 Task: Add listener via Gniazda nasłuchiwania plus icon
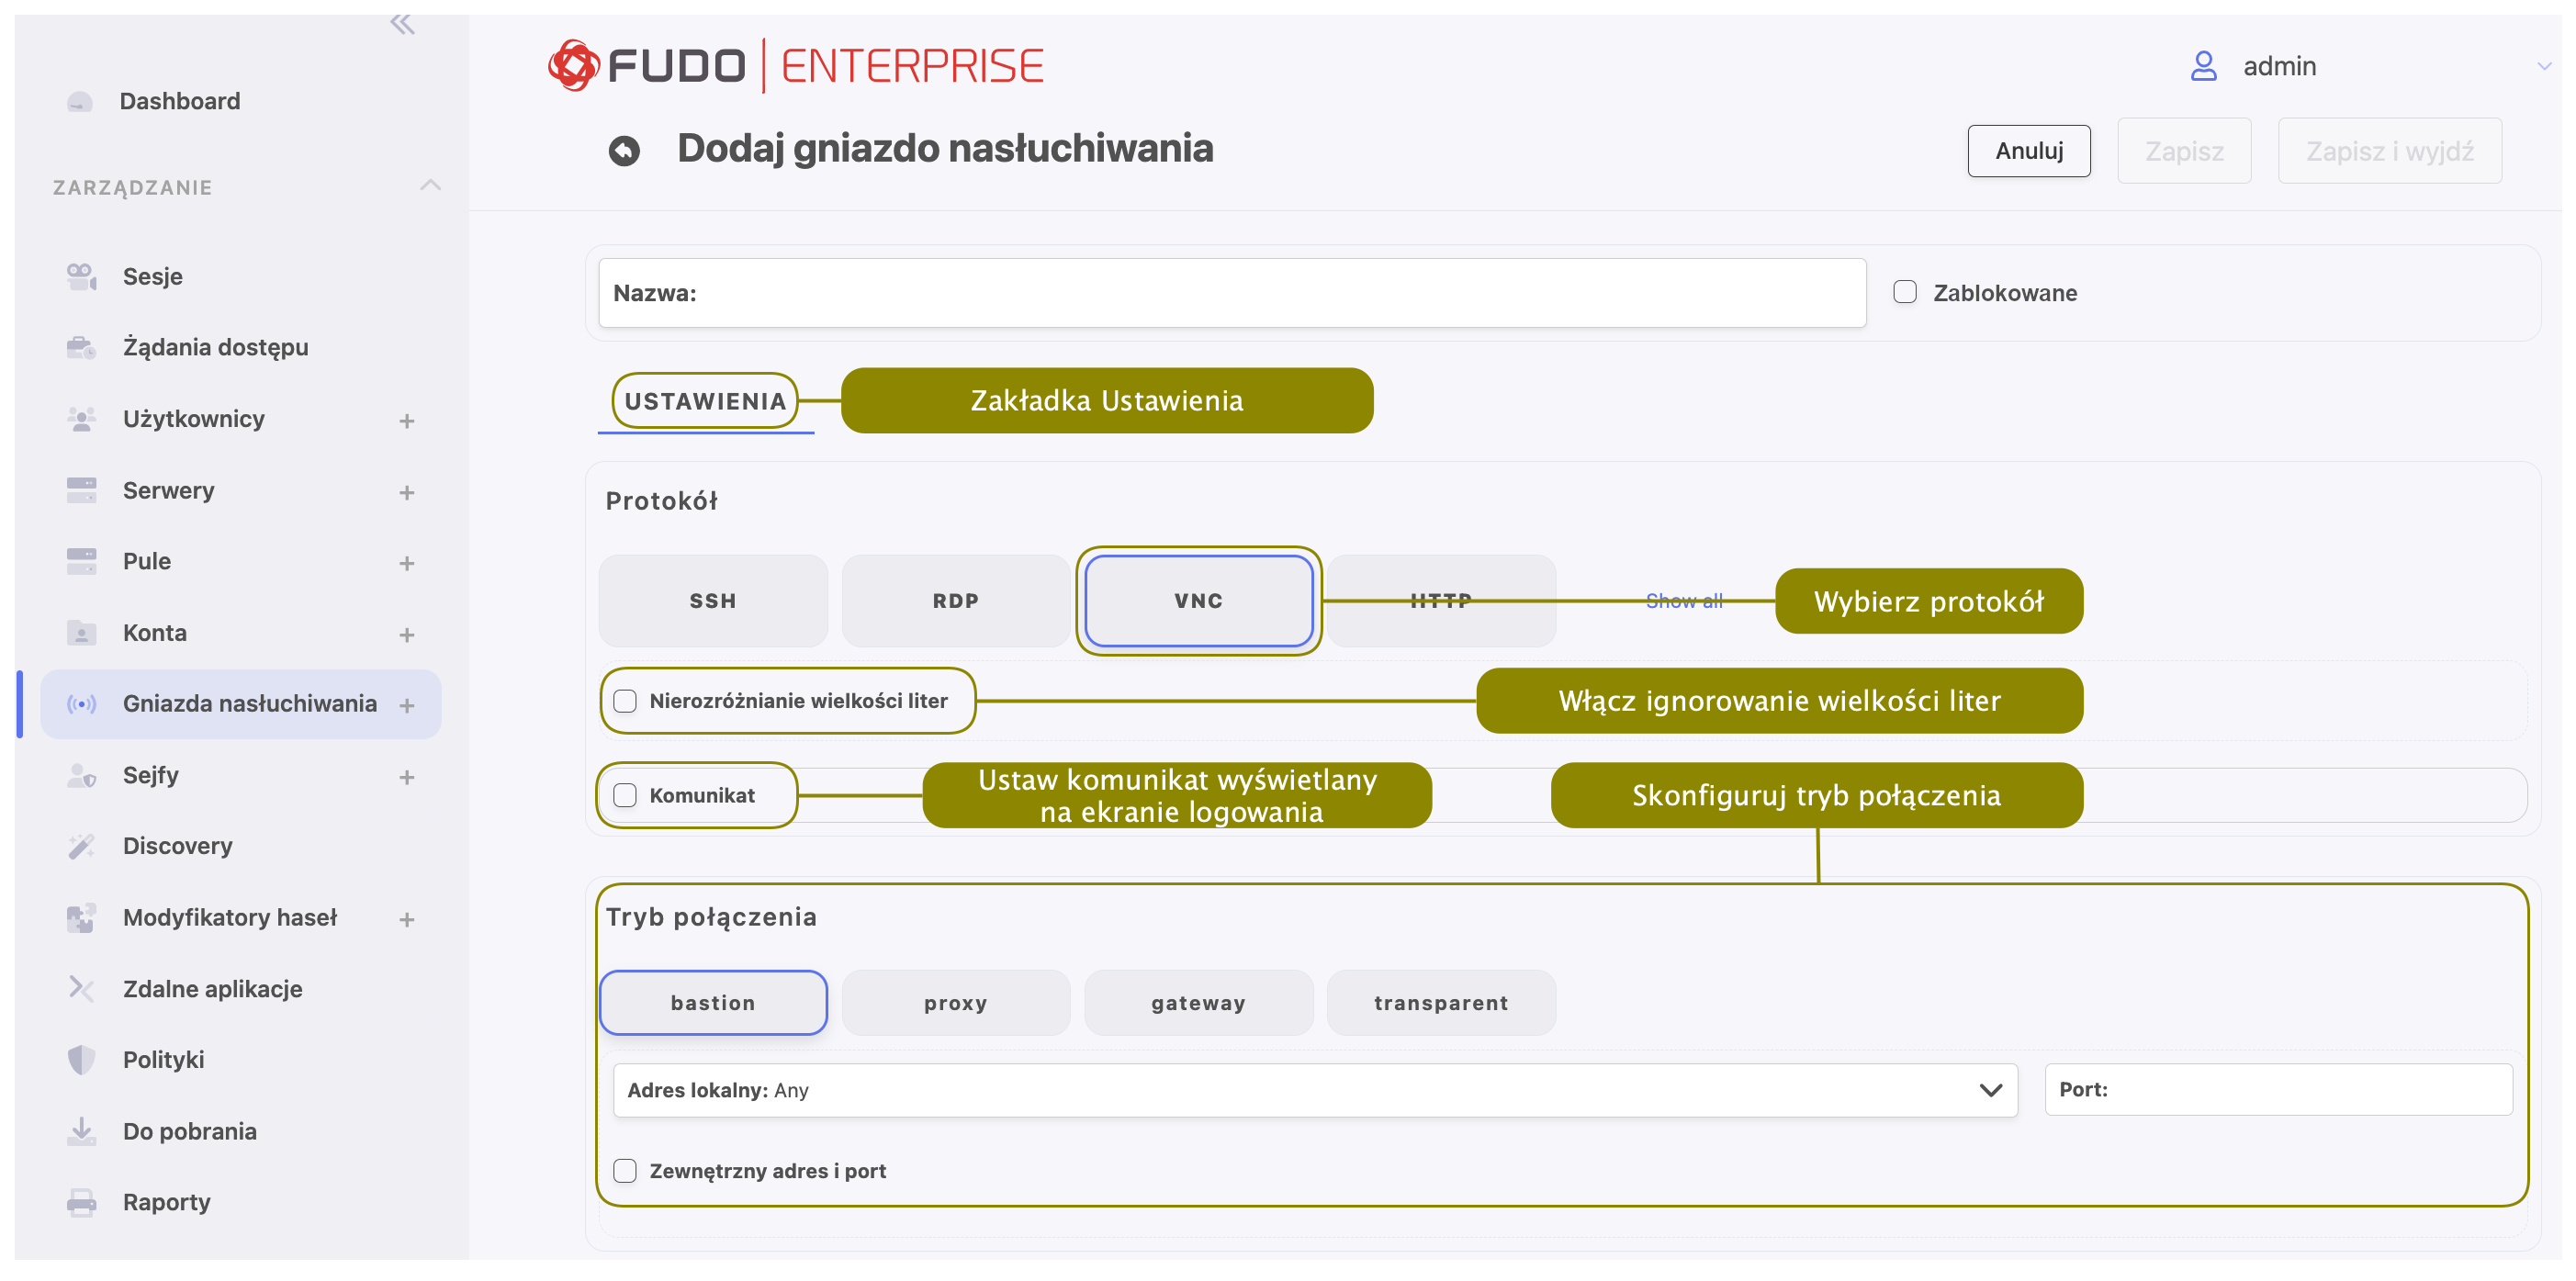tap(406, 707)
